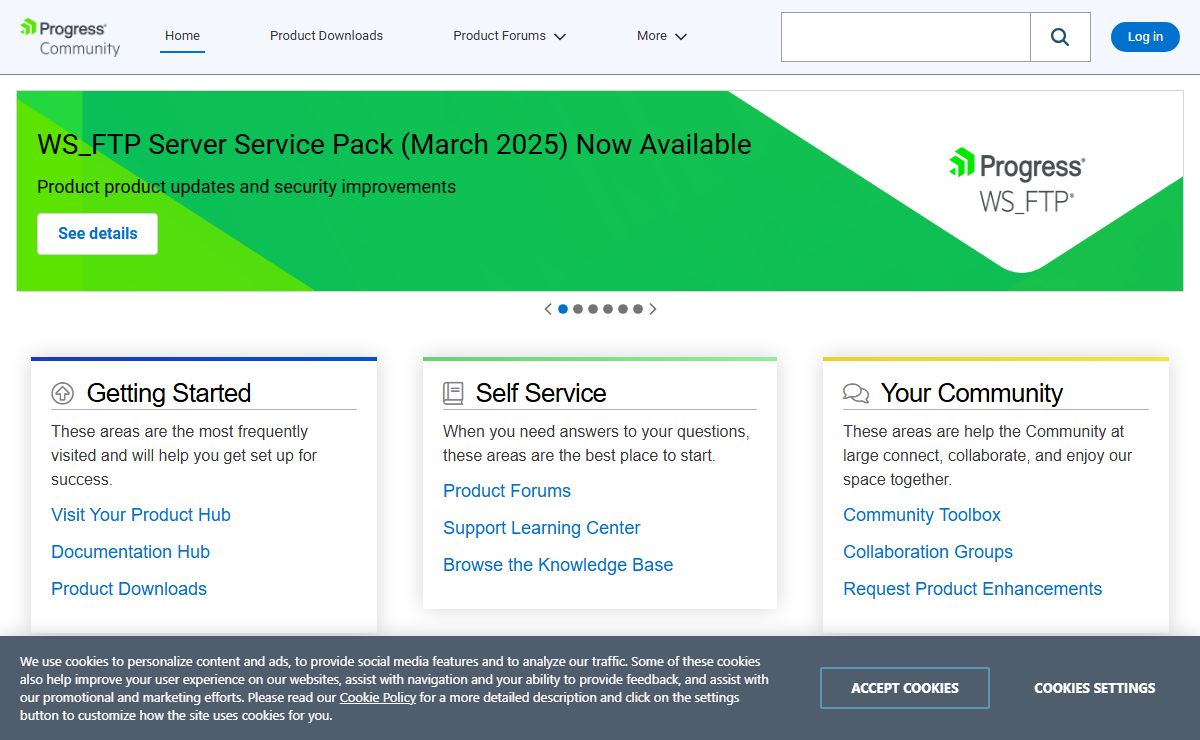Select the first carousel dot
This screenshot has width=1200, height=740.
click(563, 309)
